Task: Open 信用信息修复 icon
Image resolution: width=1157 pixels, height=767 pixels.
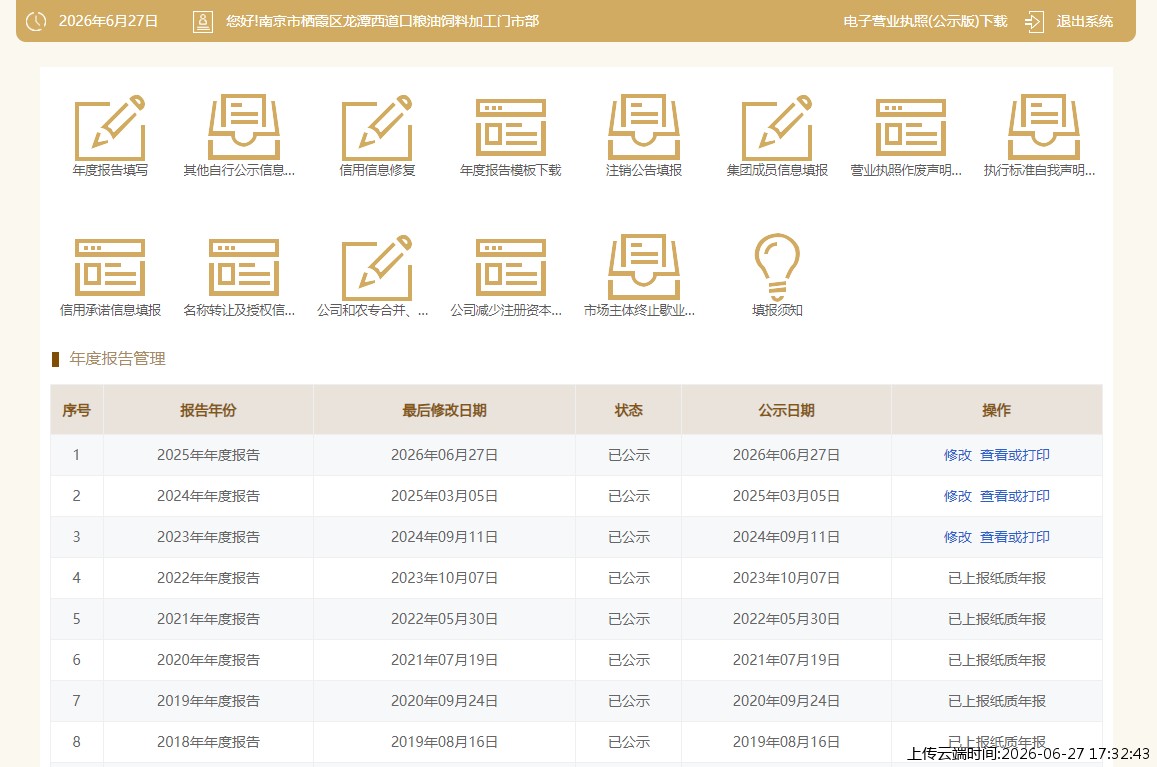Action: pos(377,127)
